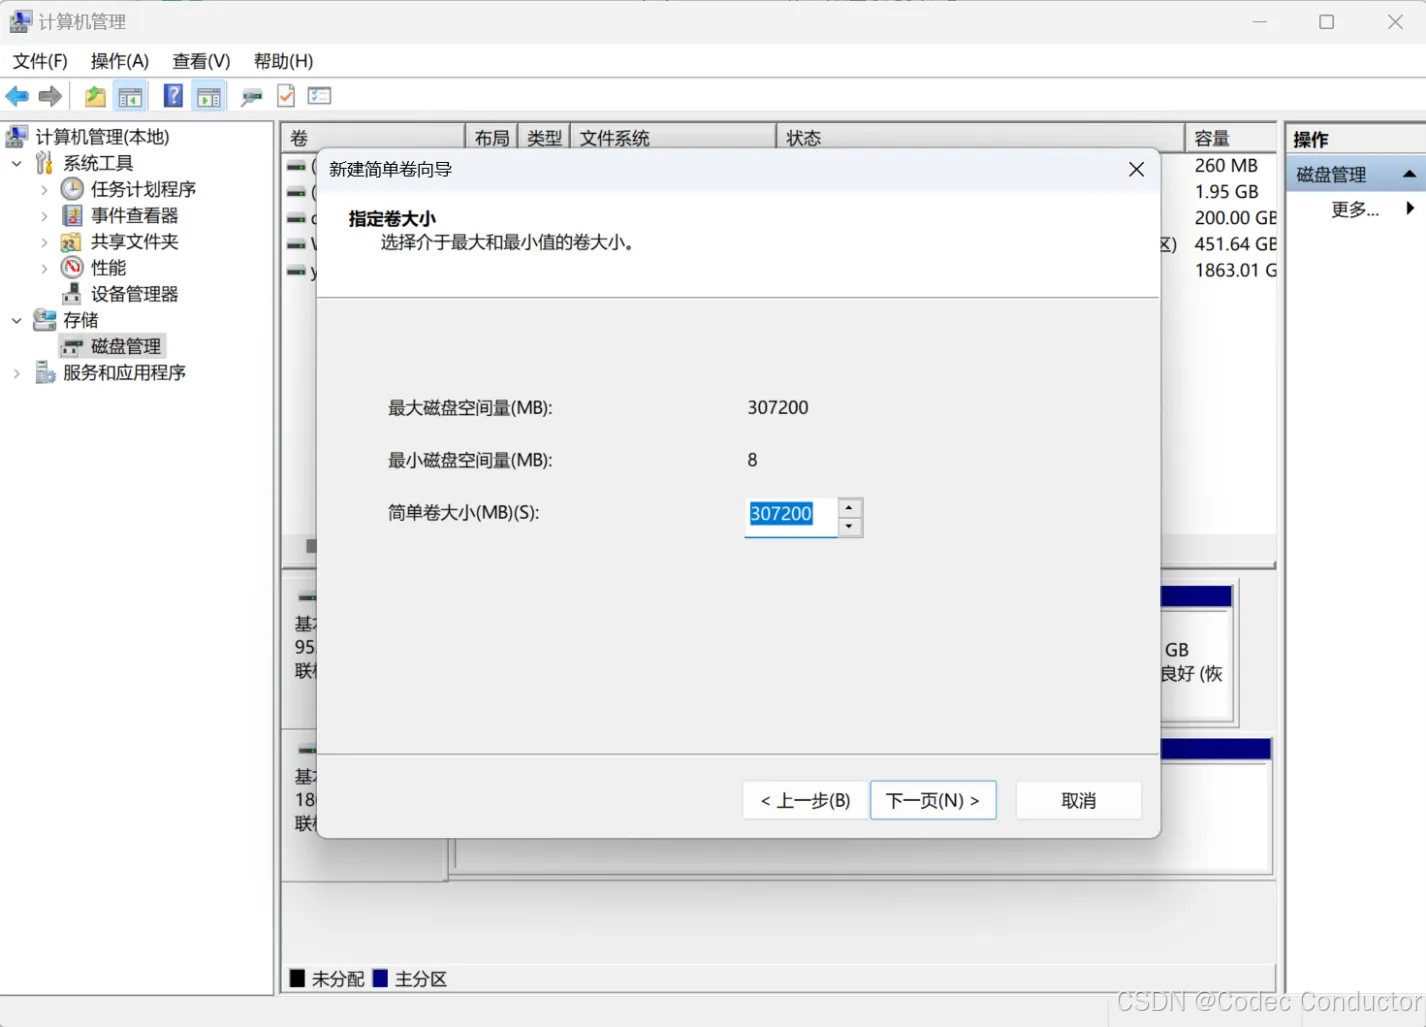This screenshot has width=1426, height=1027.
Task: Collapse the 存储 tree node
Action: coord(16,320)
